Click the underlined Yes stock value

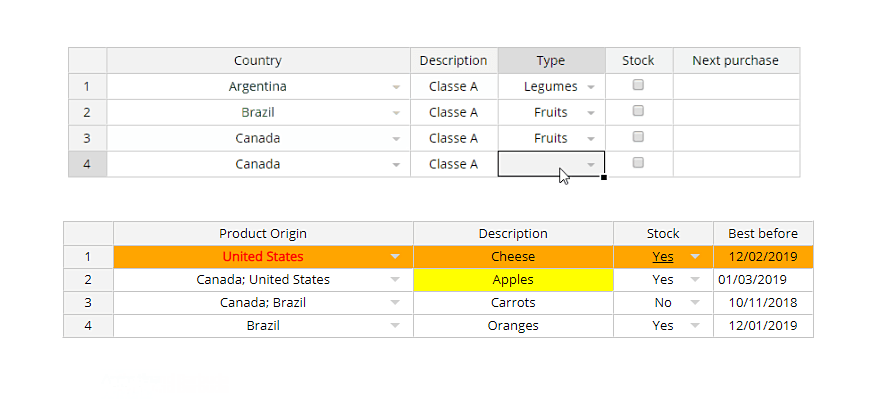click(x=662, y=257)
